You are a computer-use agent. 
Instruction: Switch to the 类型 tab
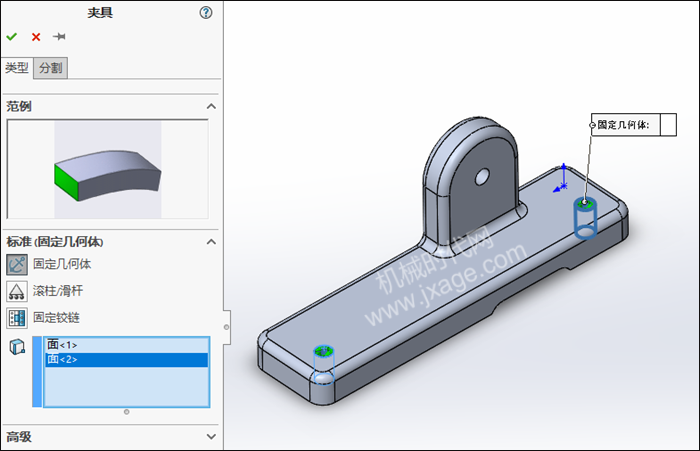point(17,68)
